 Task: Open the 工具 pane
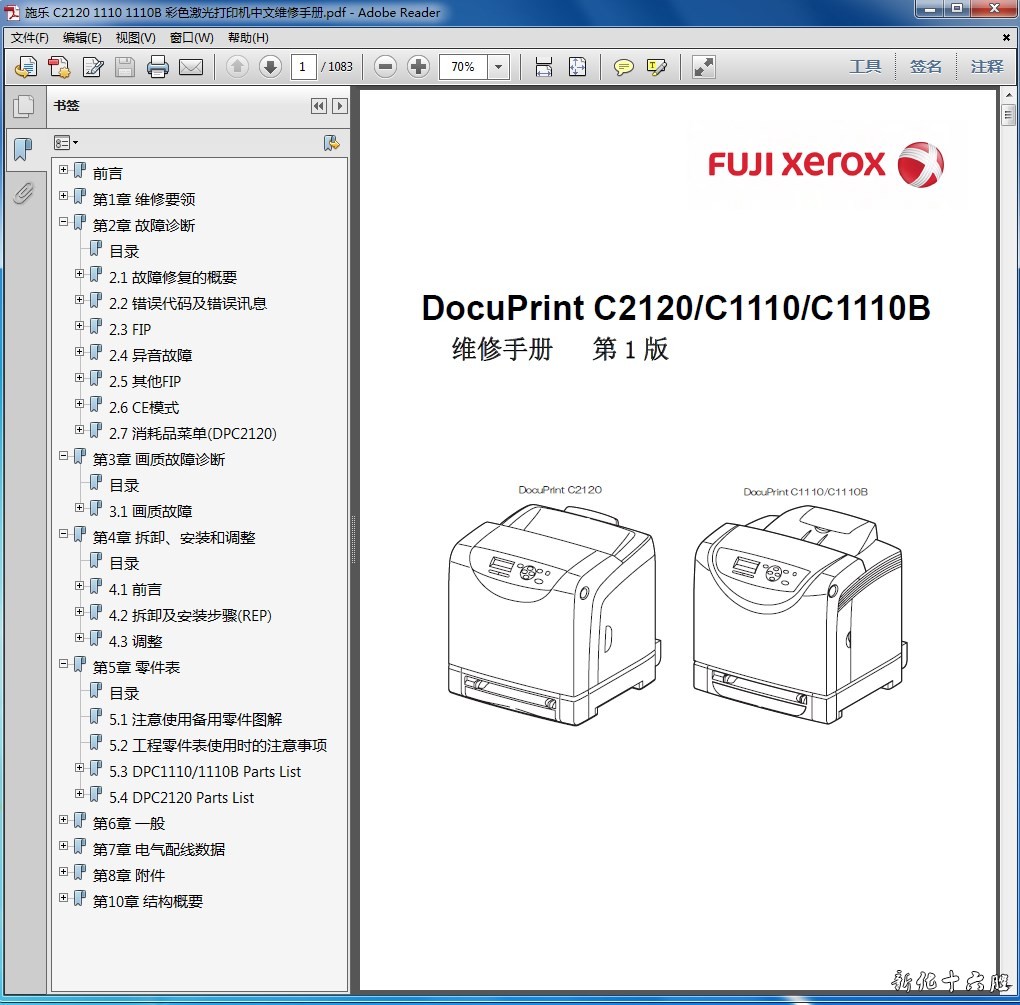point(865,67)
